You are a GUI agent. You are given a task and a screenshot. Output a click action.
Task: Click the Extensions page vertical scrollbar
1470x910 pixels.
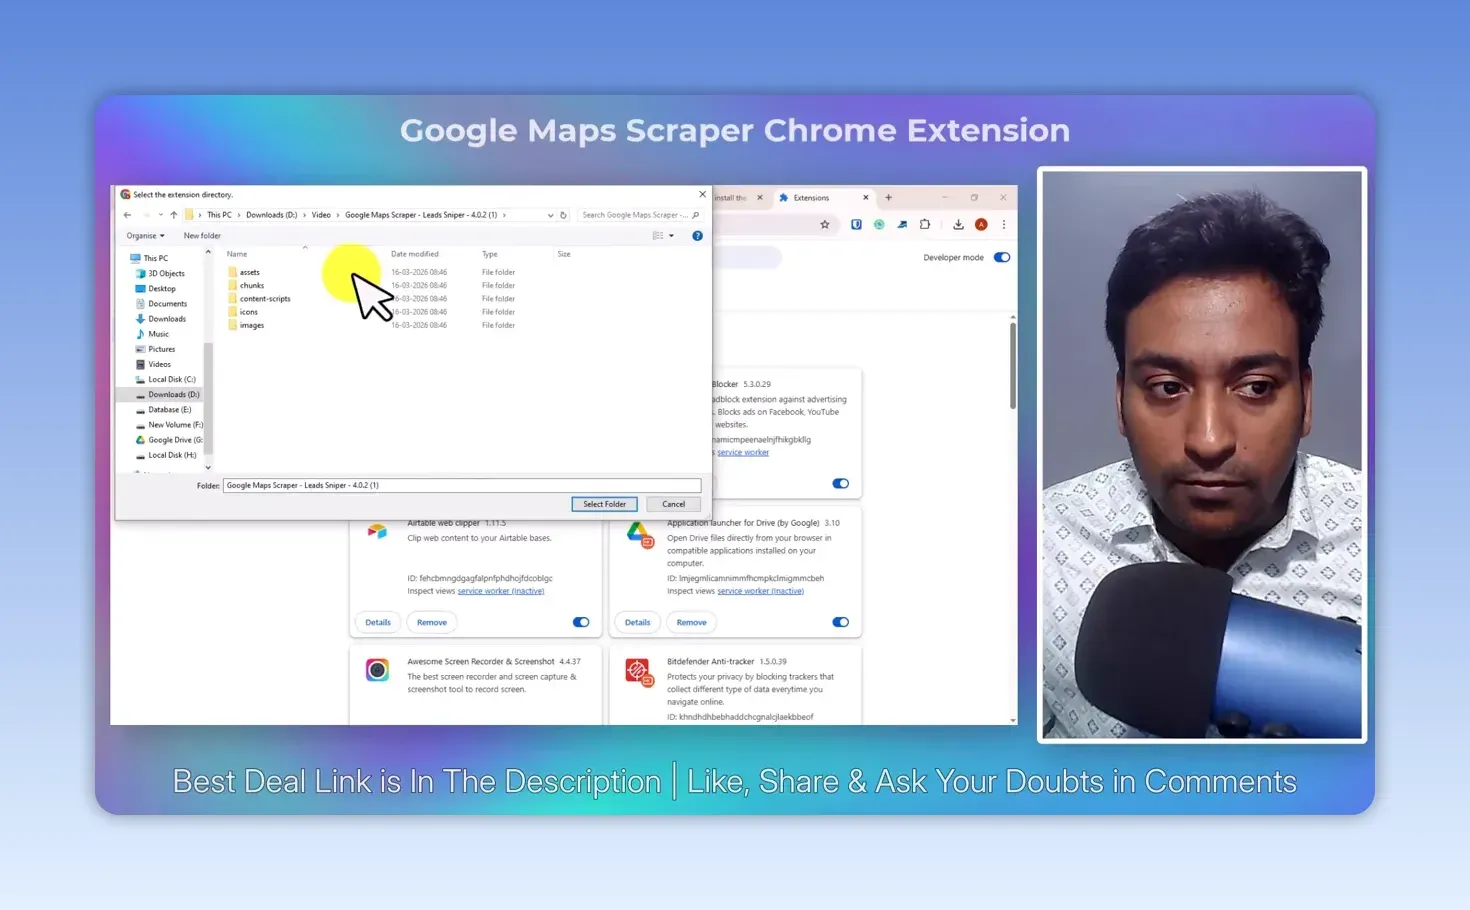click(x=1013, y=365)
